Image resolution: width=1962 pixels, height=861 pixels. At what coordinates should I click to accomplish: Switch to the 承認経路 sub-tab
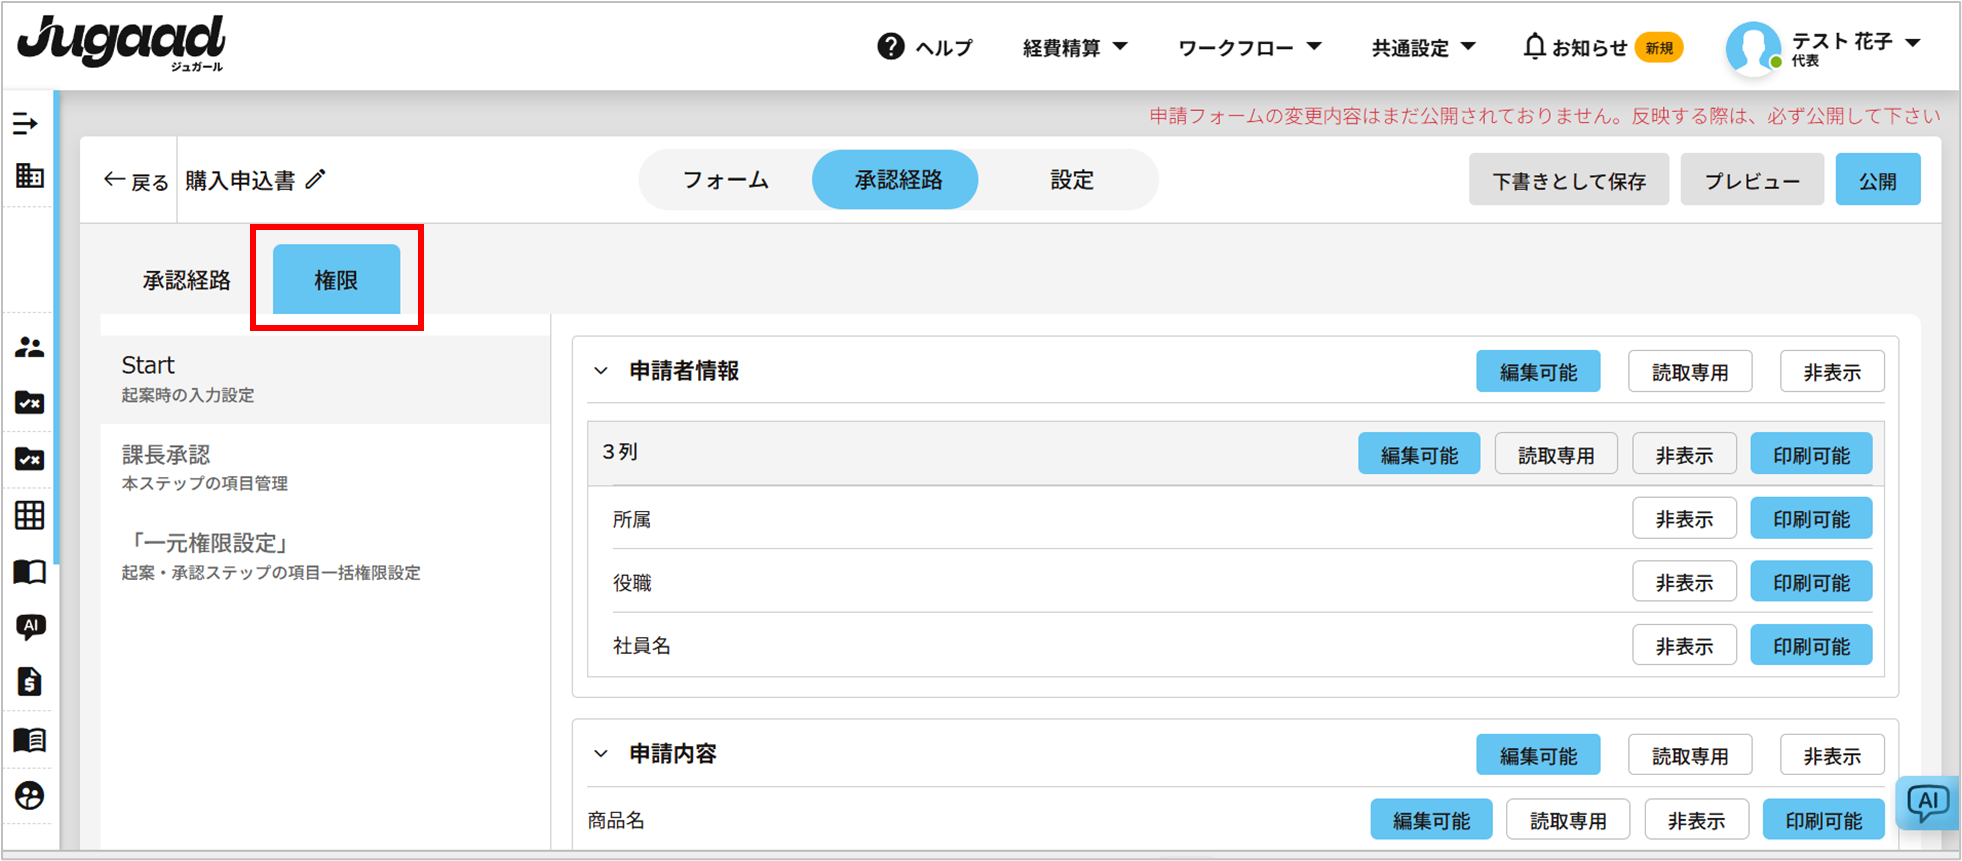[186, 280]
